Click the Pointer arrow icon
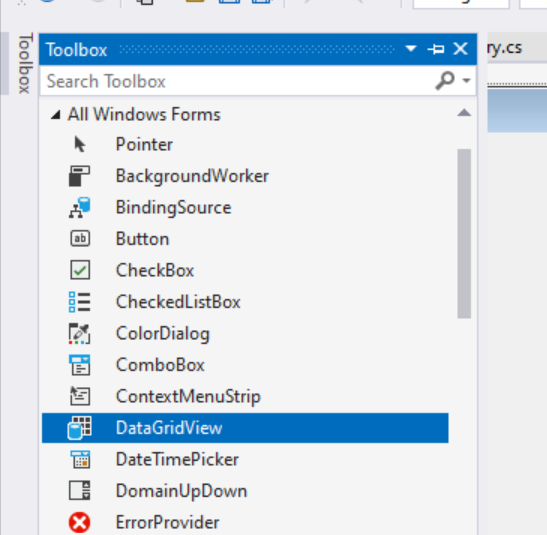Screen dimensions: 547x535 (80, 144)
